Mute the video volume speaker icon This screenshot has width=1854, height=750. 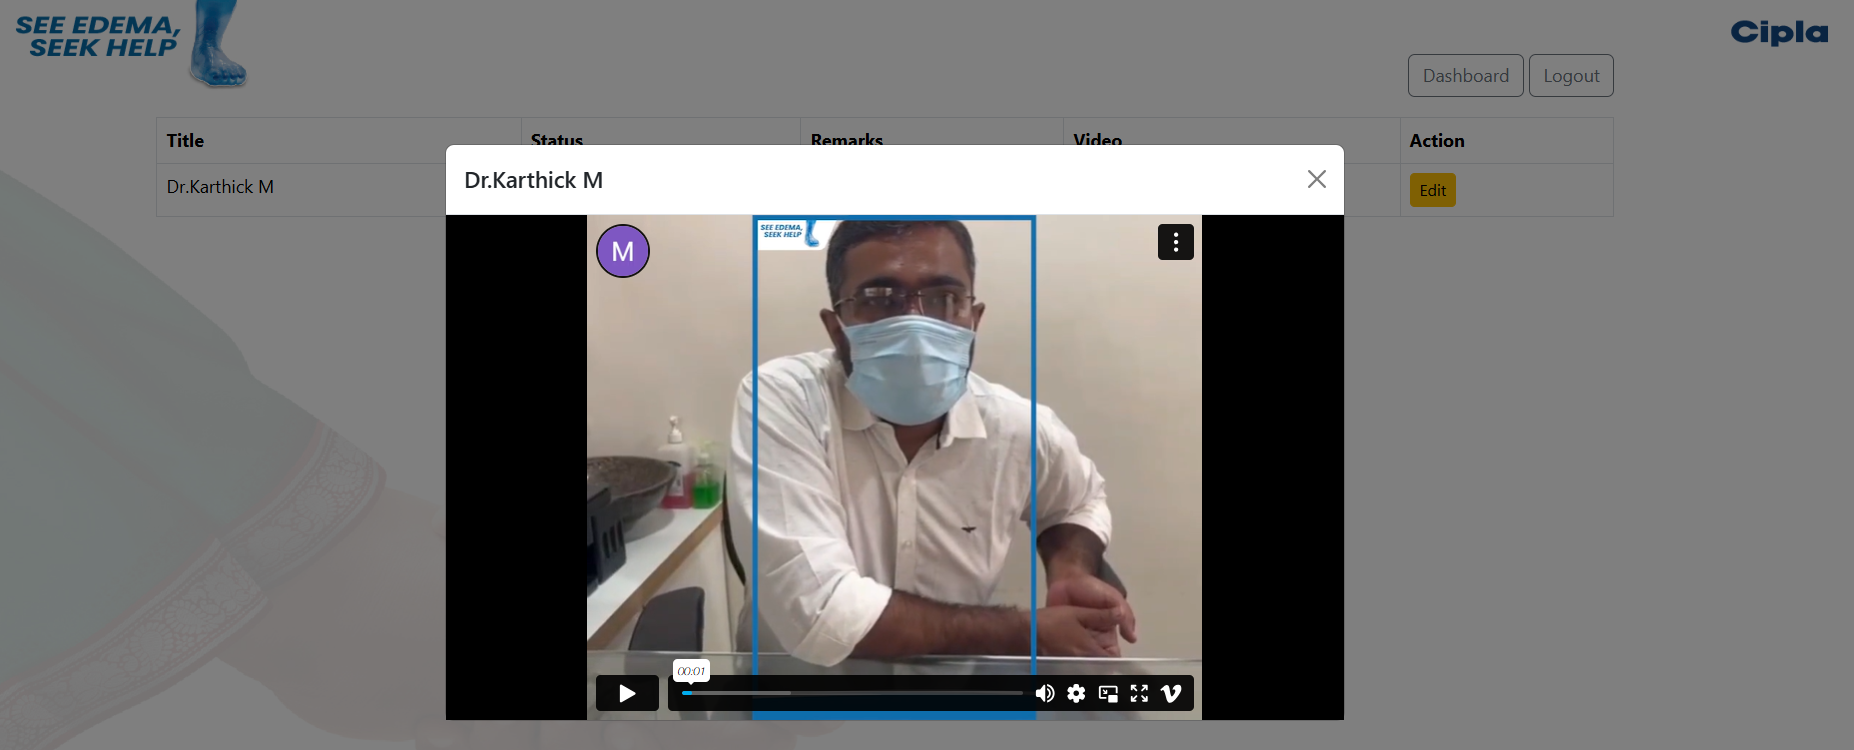1044,693
